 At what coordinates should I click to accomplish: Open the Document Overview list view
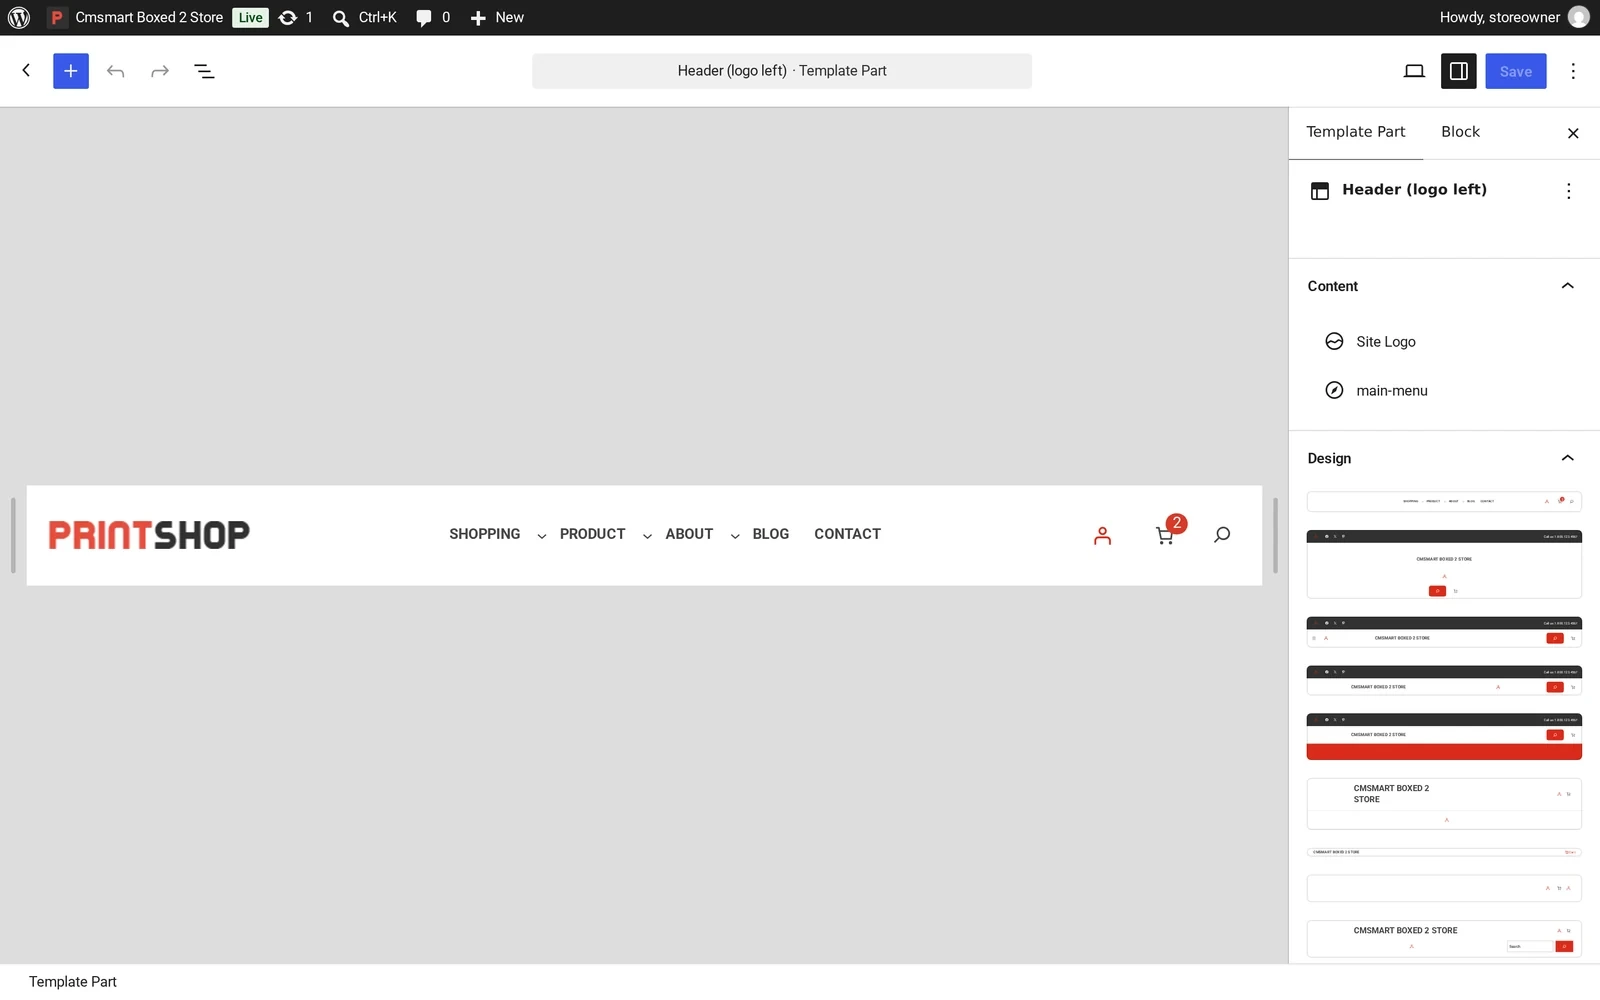click(204, 71)
